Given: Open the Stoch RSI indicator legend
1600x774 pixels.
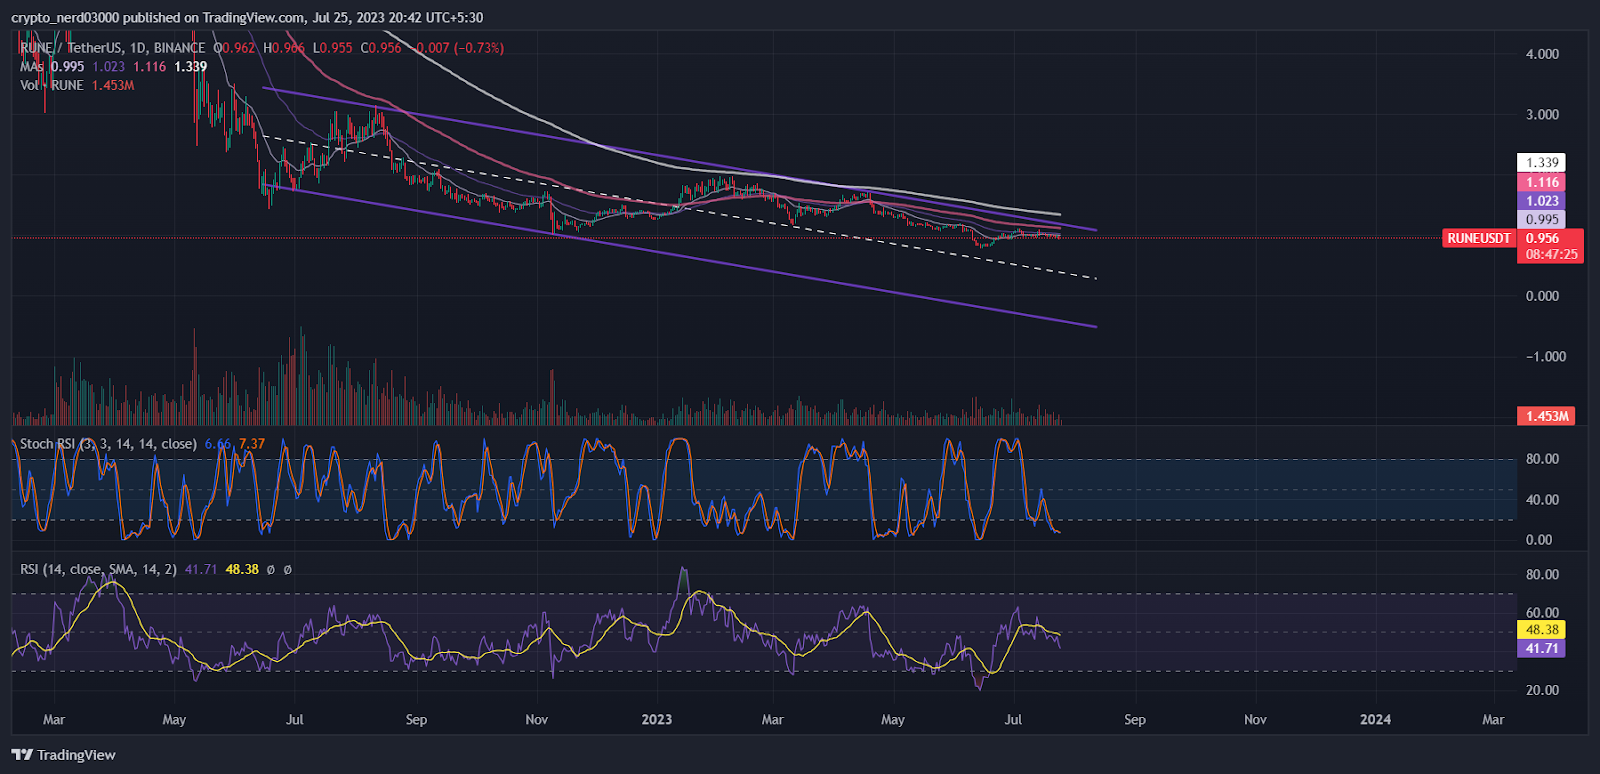Looking at the screenshot, I should click(x=108, y=444).
